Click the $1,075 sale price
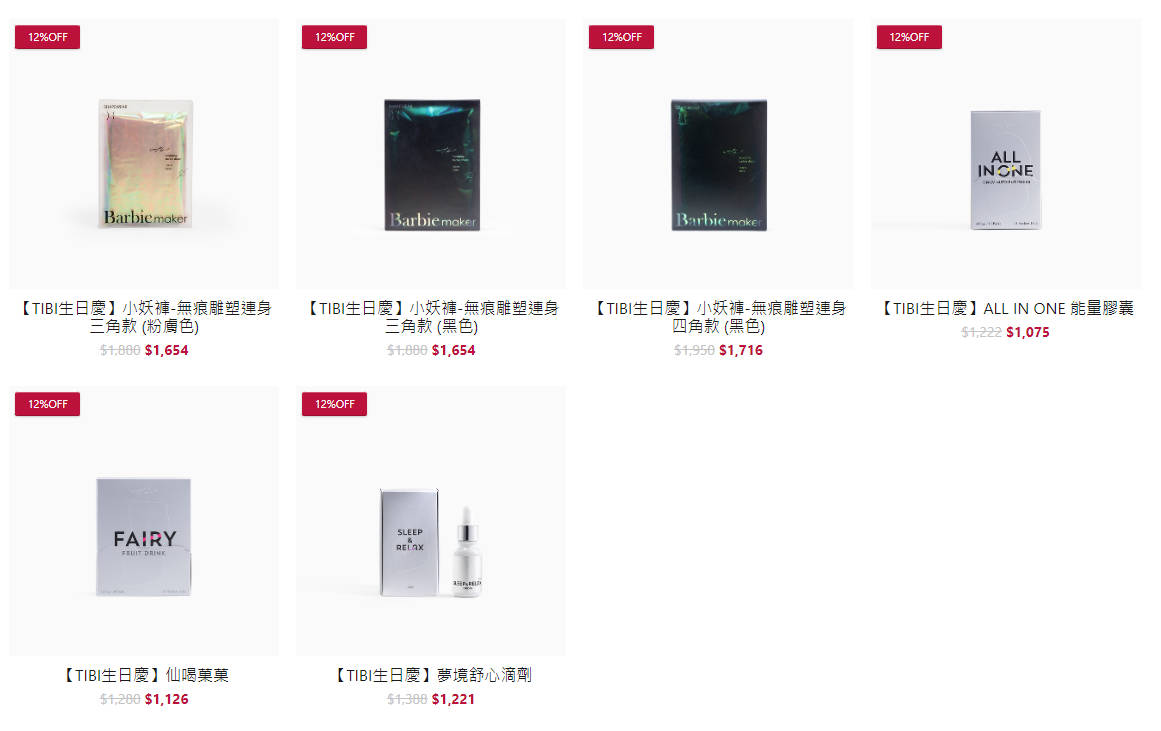Viewport: 1161px width, 731px height. click(x=1028, y=333)
